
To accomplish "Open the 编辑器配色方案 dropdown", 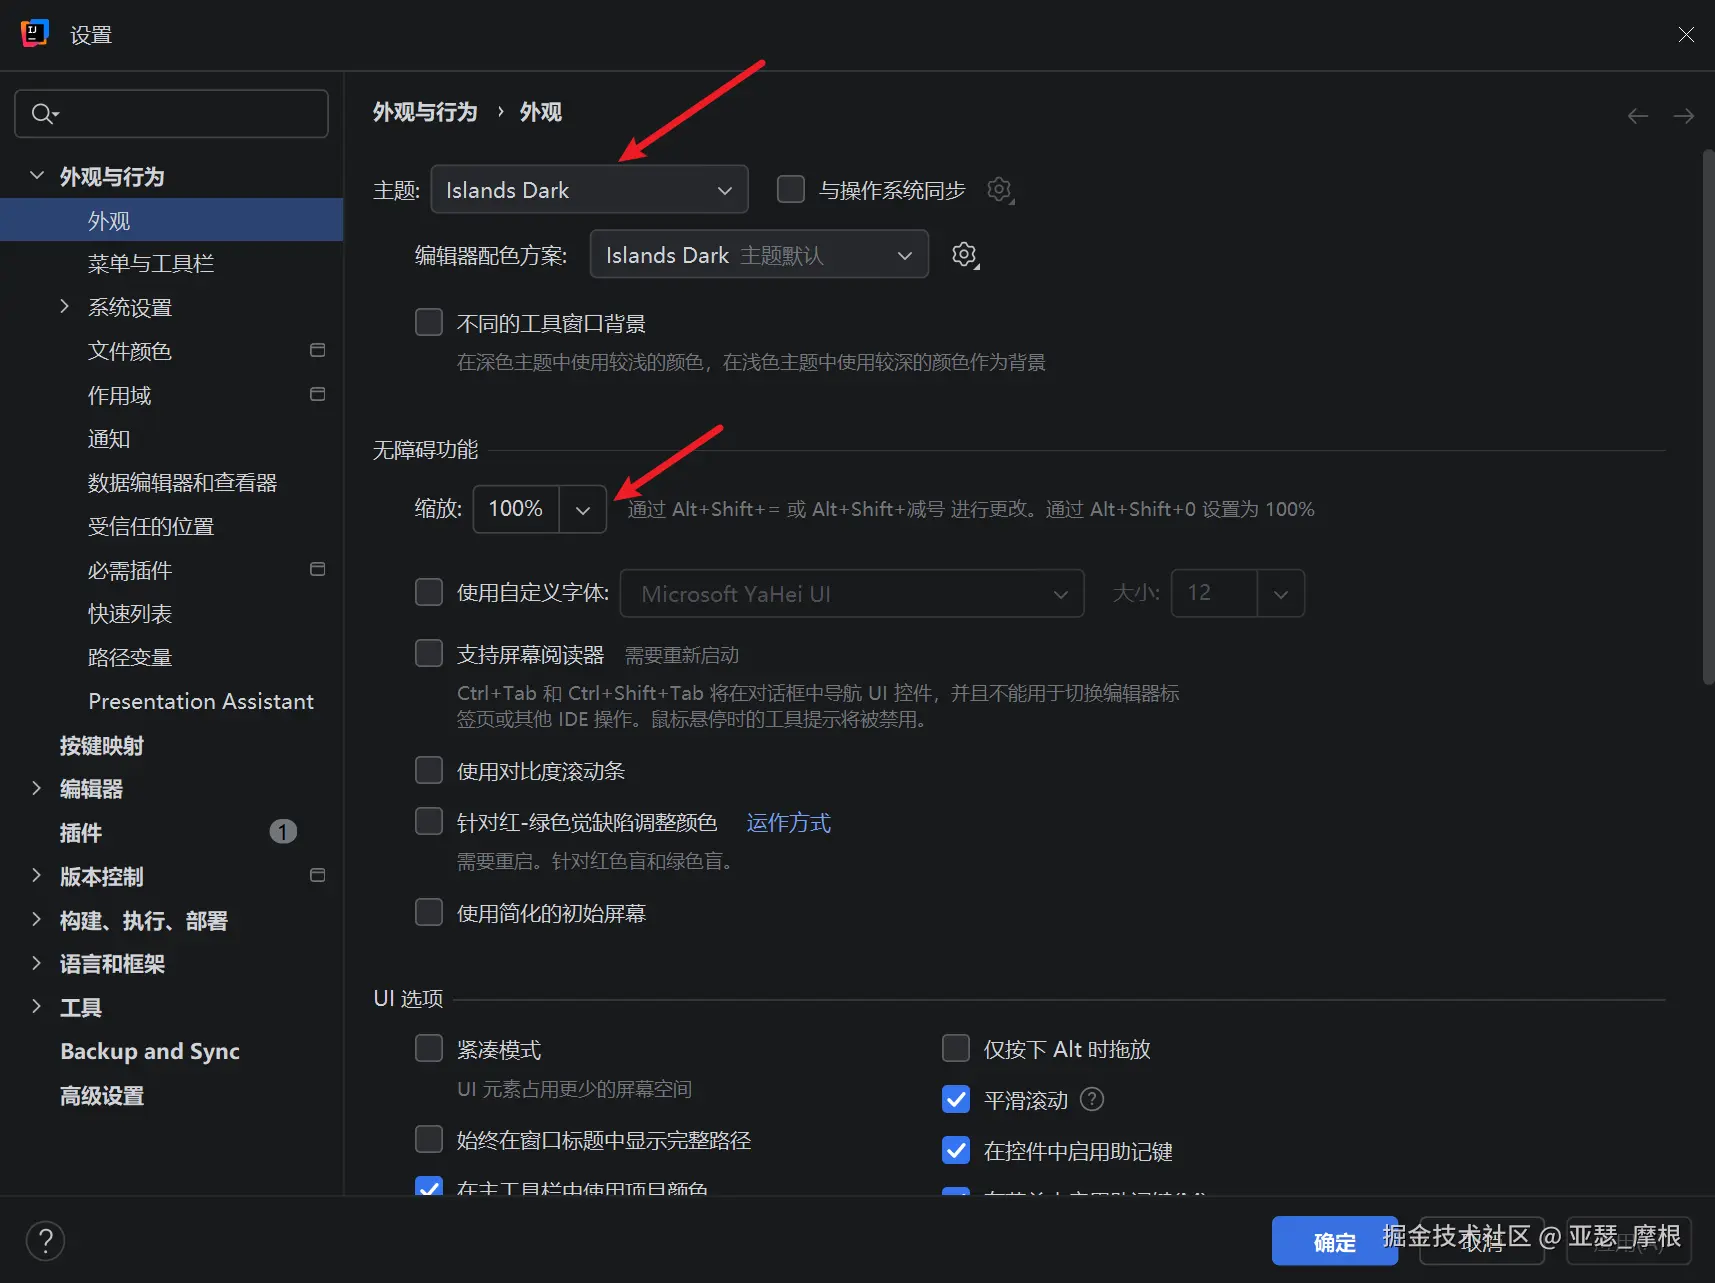I will tap(759, 254).
